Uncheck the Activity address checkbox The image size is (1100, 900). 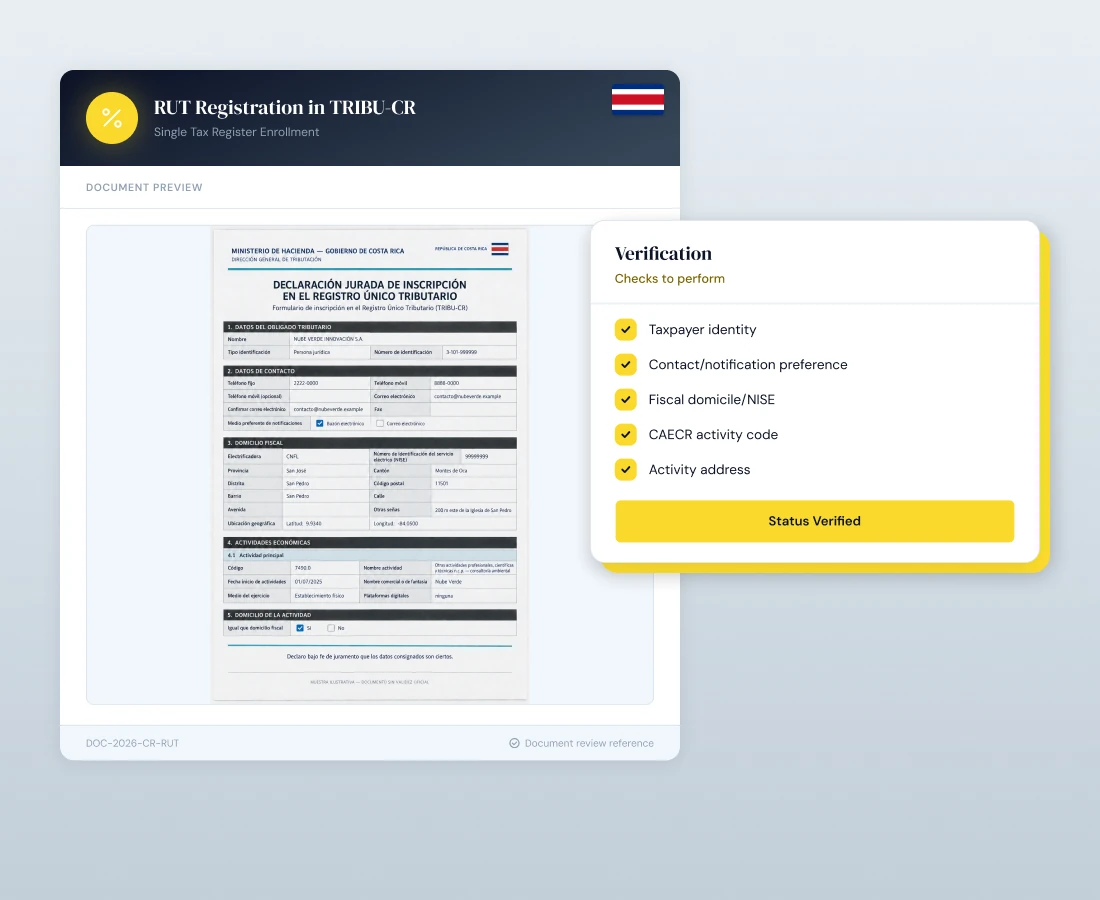coord(626,470)
